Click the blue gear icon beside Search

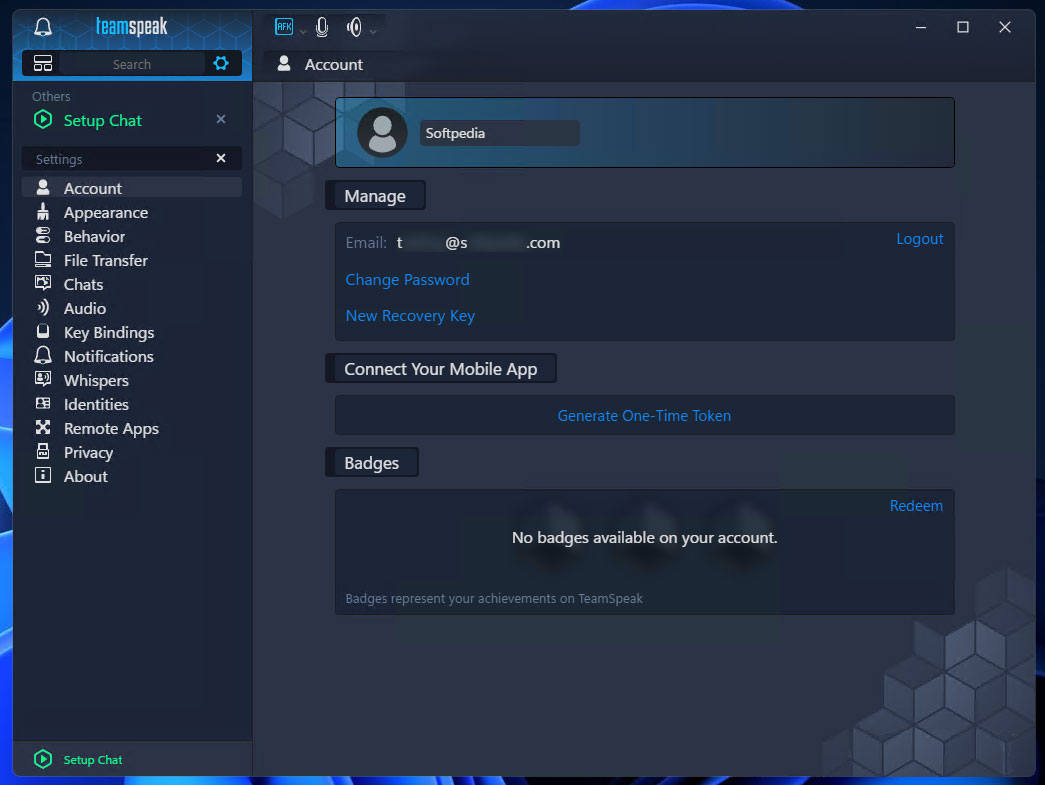coord(221,63)
